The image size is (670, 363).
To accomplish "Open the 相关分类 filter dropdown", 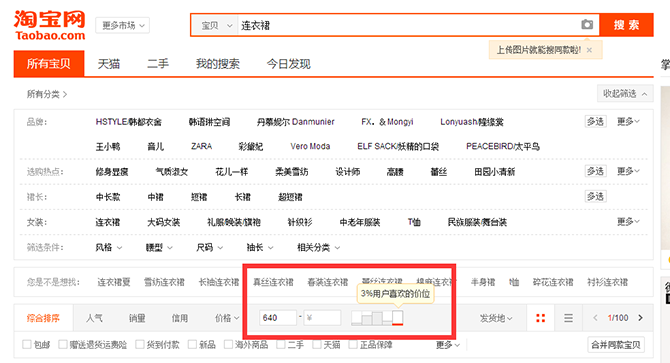I will 318,247.
